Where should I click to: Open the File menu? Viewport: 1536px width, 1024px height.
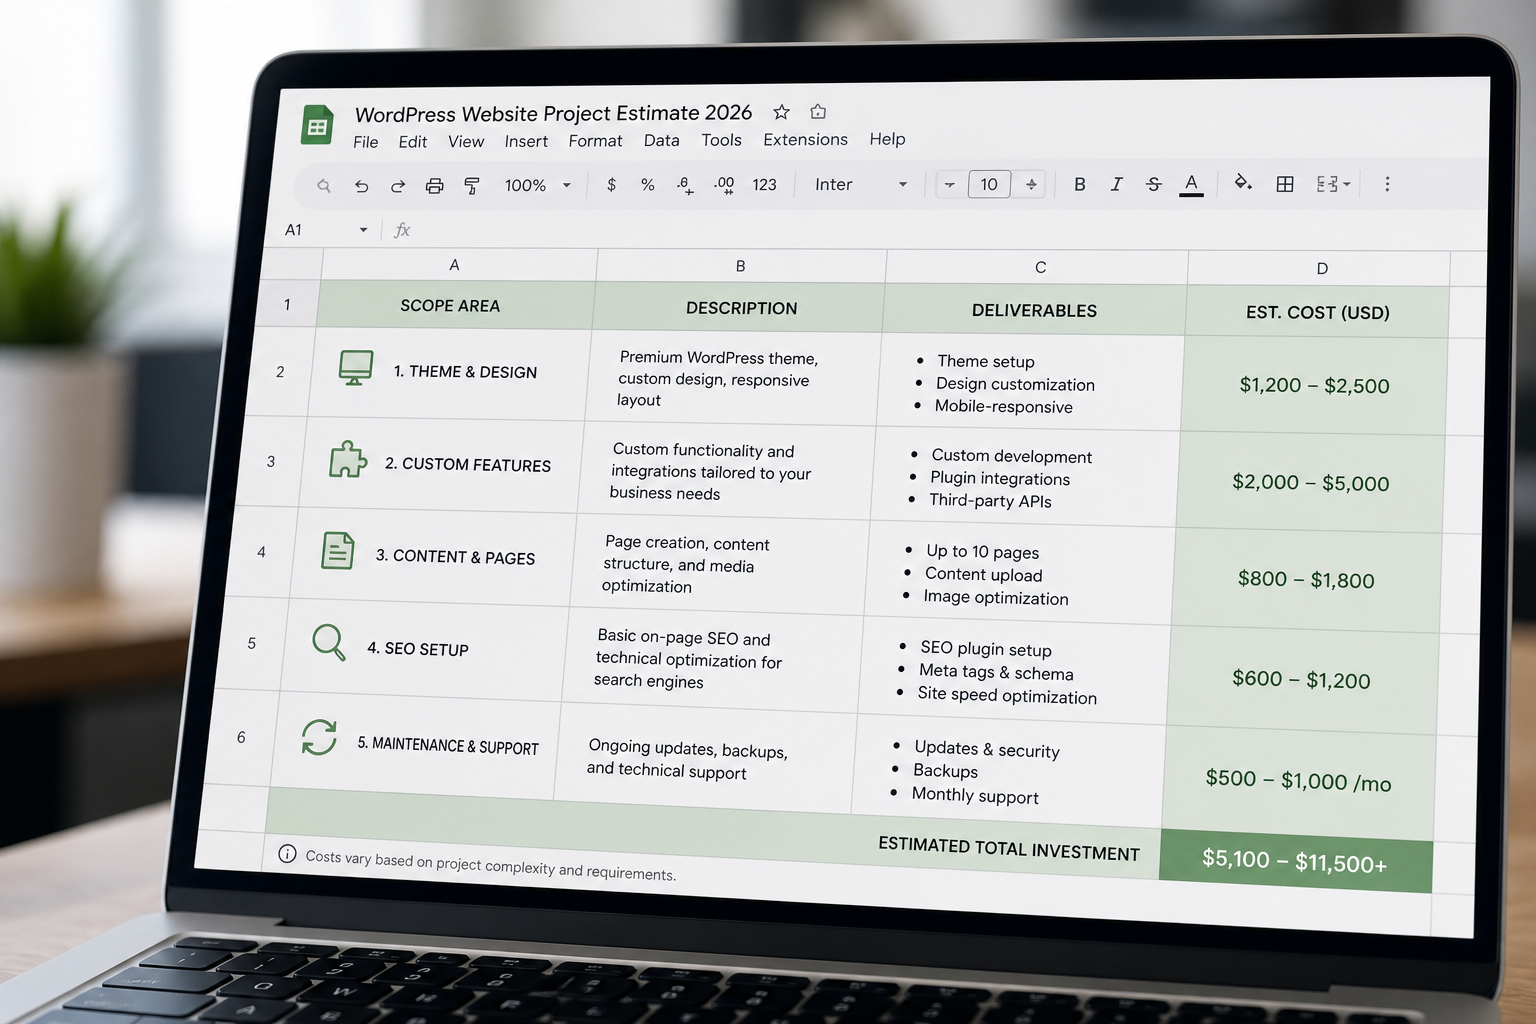pos(365,142)
